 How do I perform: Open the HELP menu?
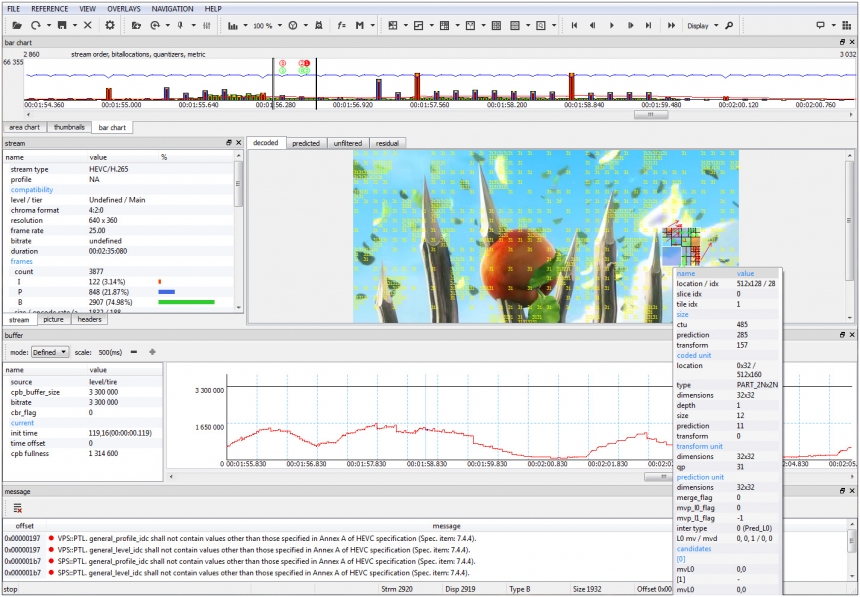[x=213, y=9]
